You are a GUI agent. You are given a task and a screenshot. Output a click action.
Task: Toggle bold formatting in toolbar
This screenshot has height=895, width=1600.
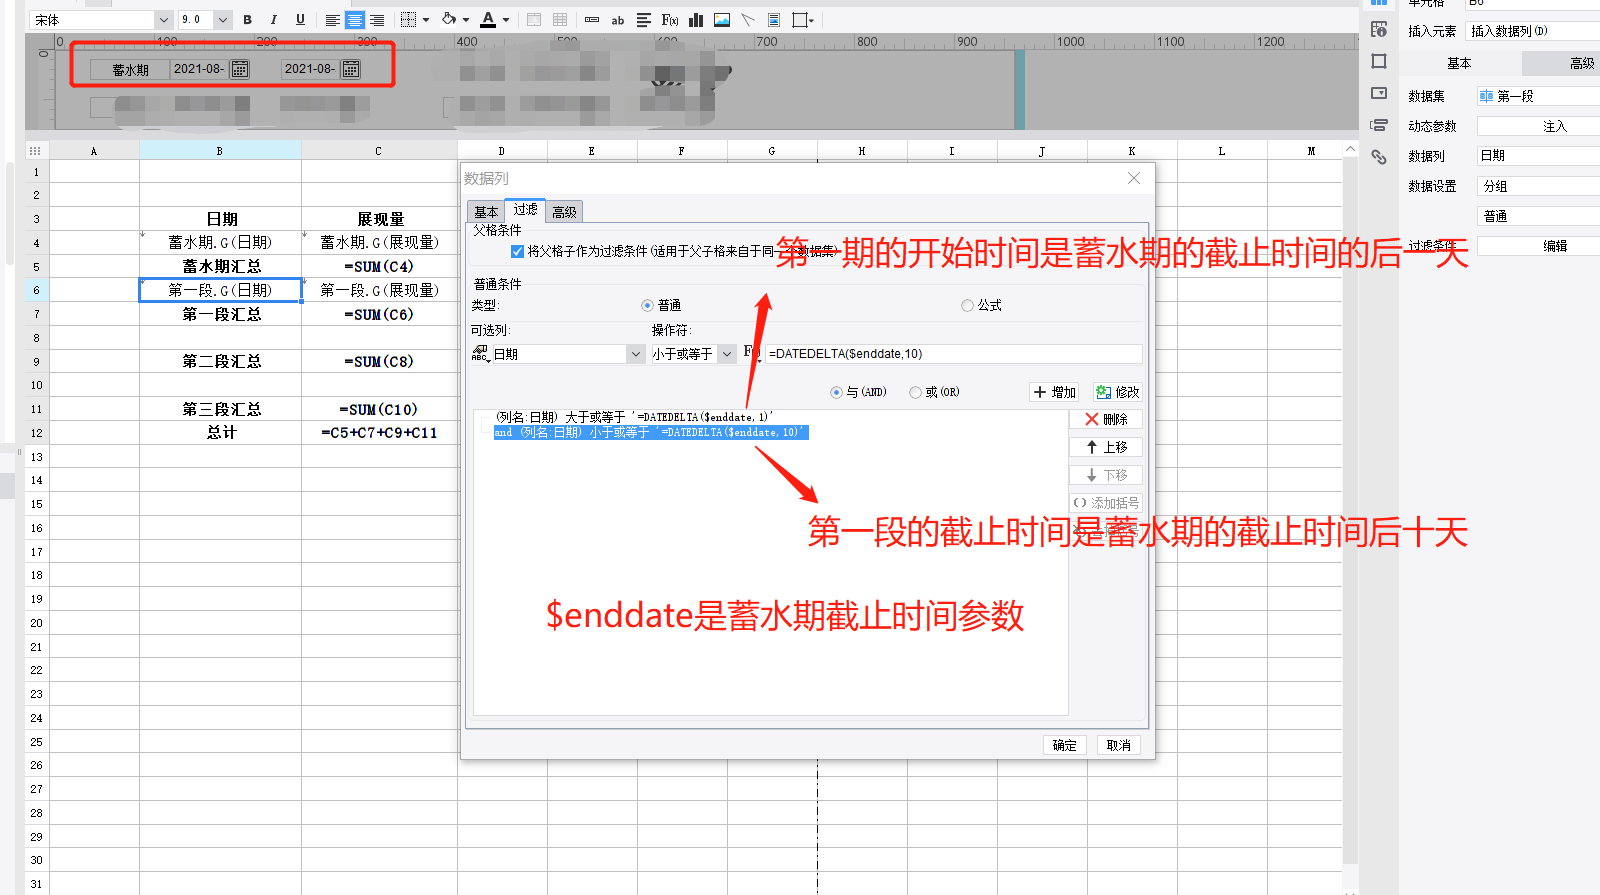click(x=247, y=20)
